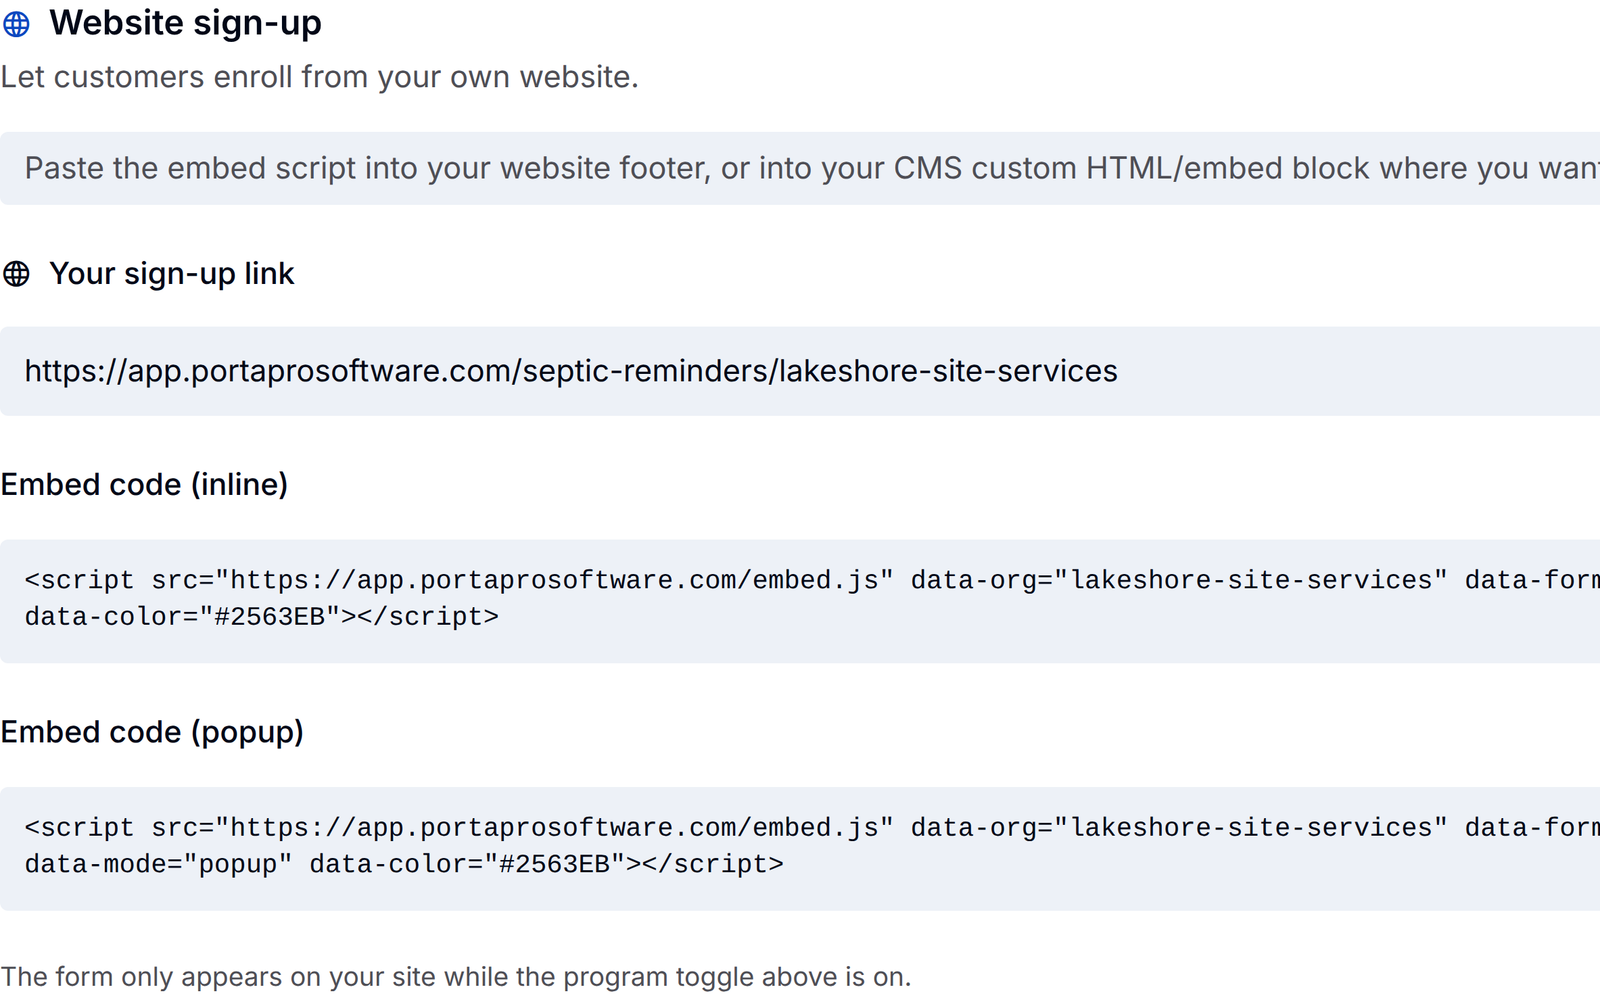Image resolution: width=1600 pixels, height=1000 pixels.
Task: Click the data-mode="popup" line in the popup code
Action: (404, 864)
